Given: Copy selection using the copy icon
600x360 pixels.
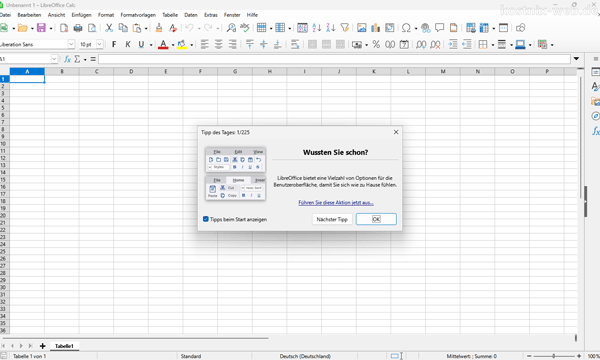Looking at the screenshot, I should (123, 28).
